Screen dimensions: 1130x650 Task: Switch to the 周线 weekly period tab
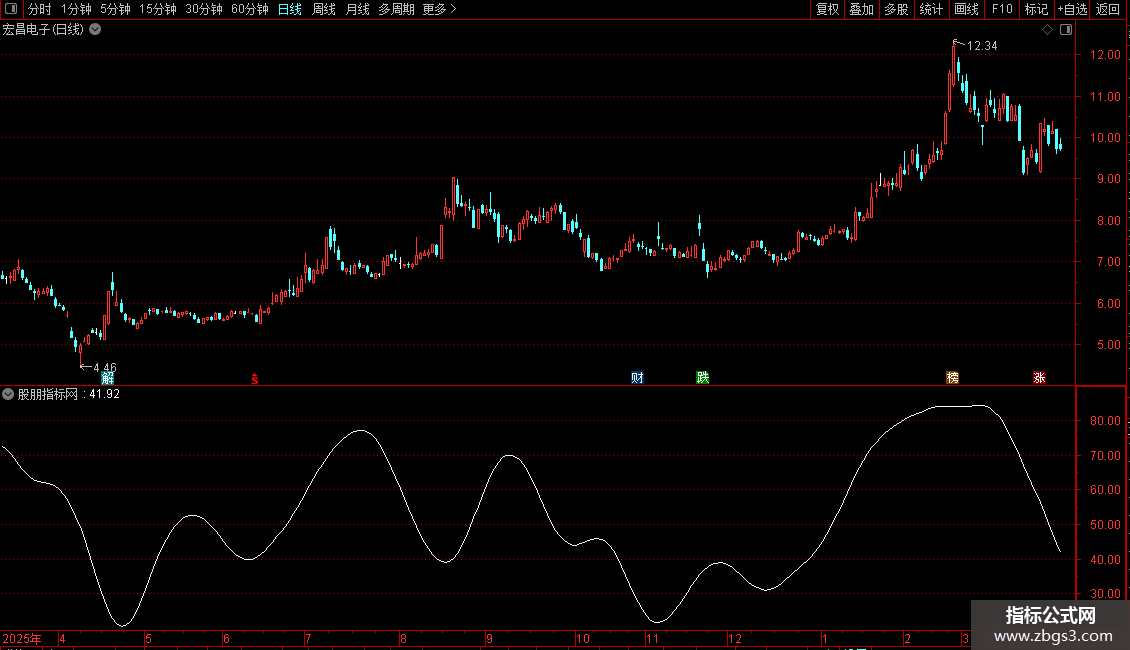coord(324,9)
